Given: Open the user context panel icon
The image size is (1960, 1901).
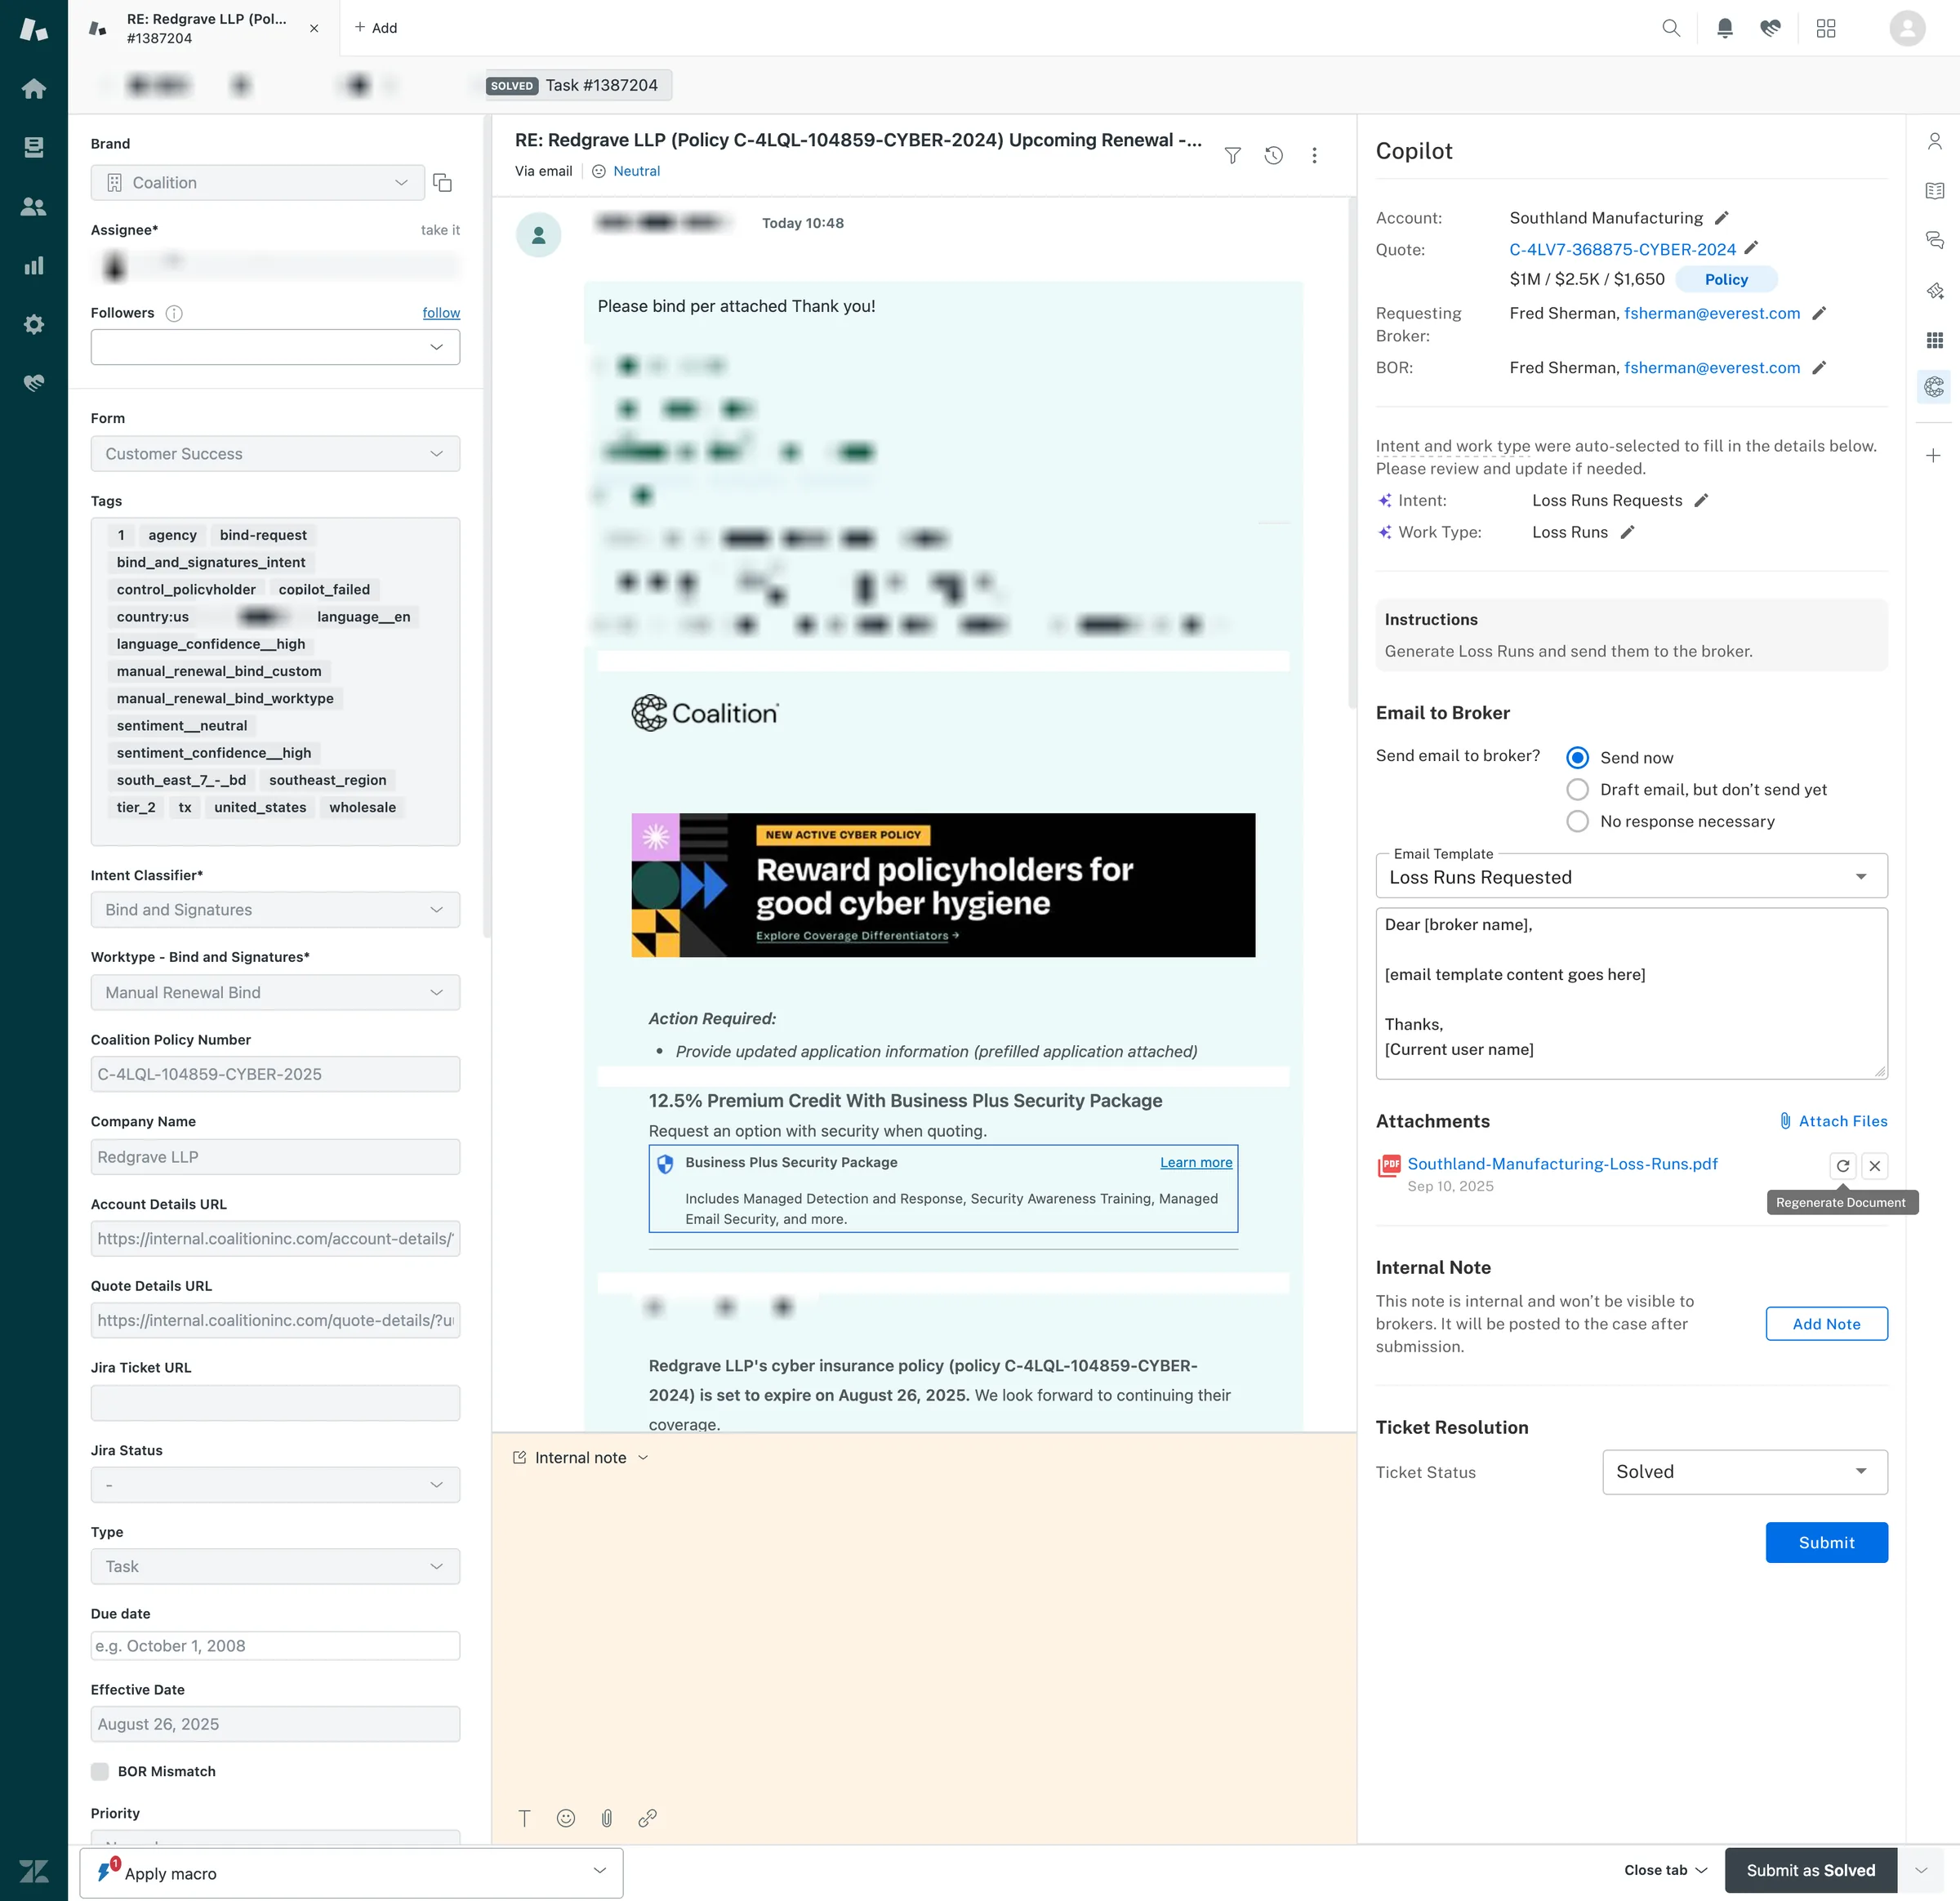Looking at the screenshot, I should 1935,142.
